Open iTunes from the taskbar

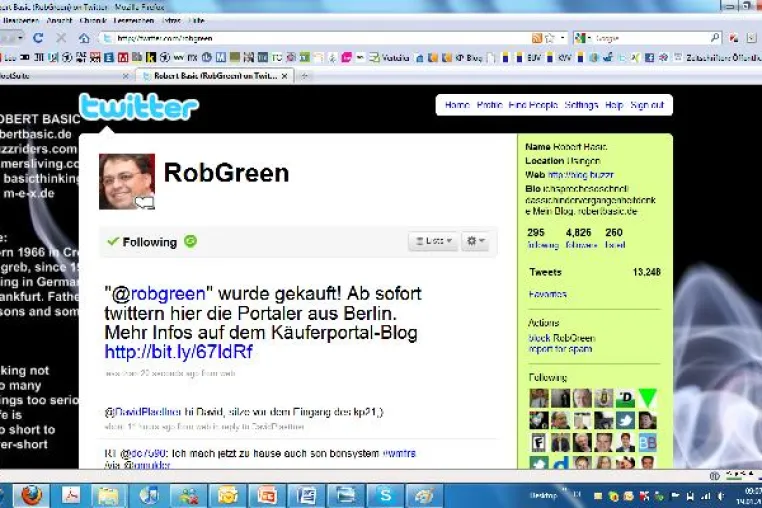pyautogui.click(x=149, y=495)
